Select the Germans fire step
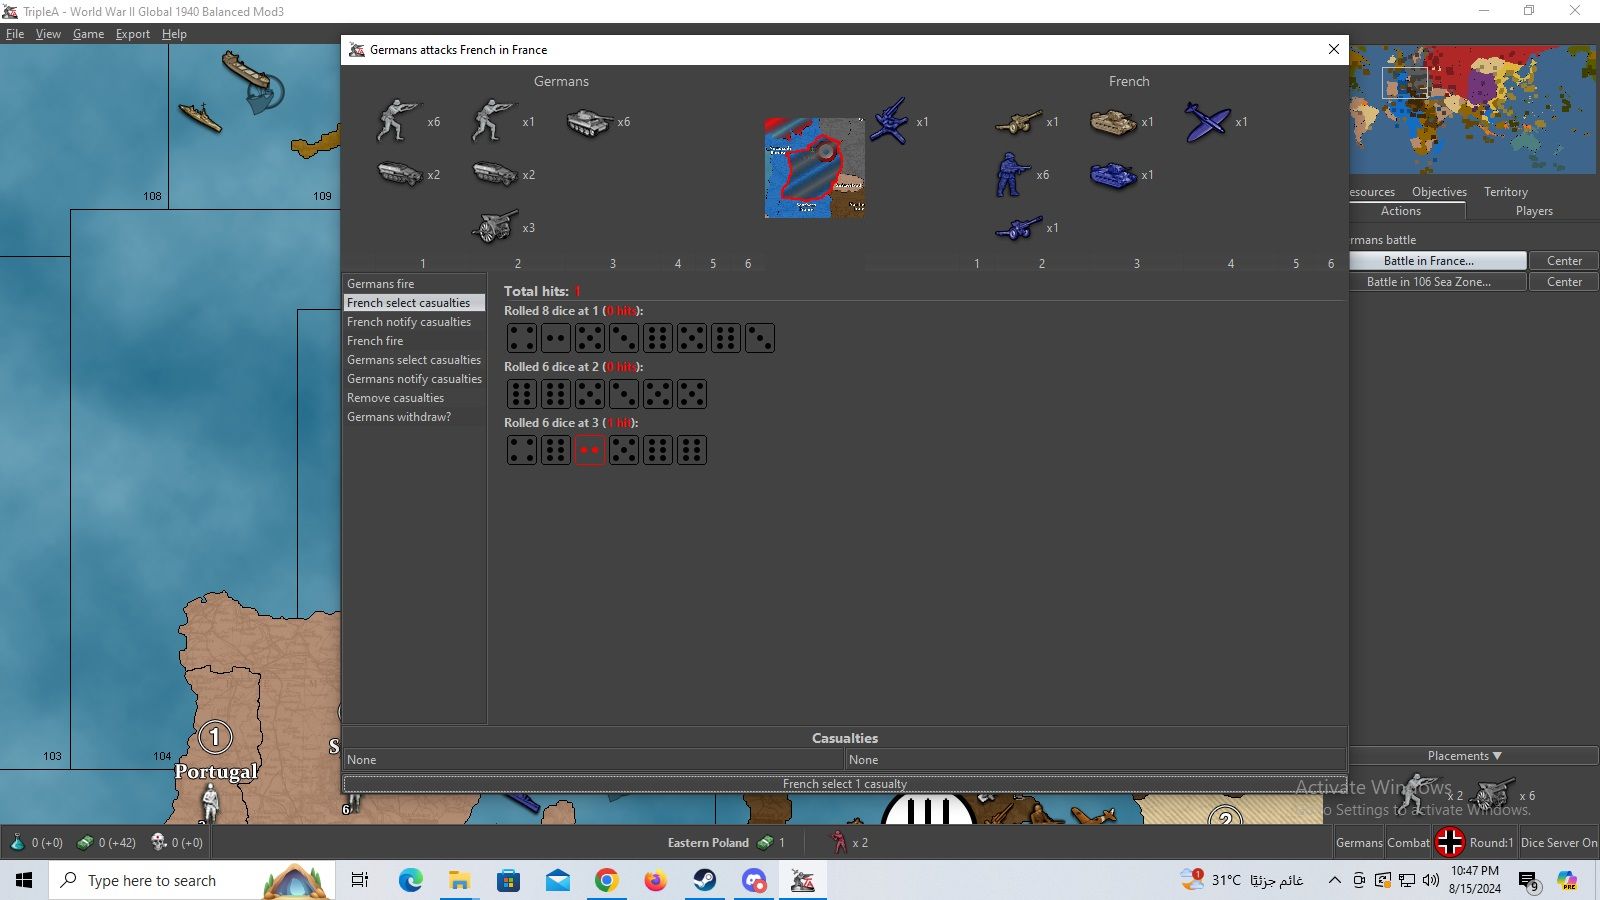Screen dimensions: 1600x900 click(x=414, y=284)
